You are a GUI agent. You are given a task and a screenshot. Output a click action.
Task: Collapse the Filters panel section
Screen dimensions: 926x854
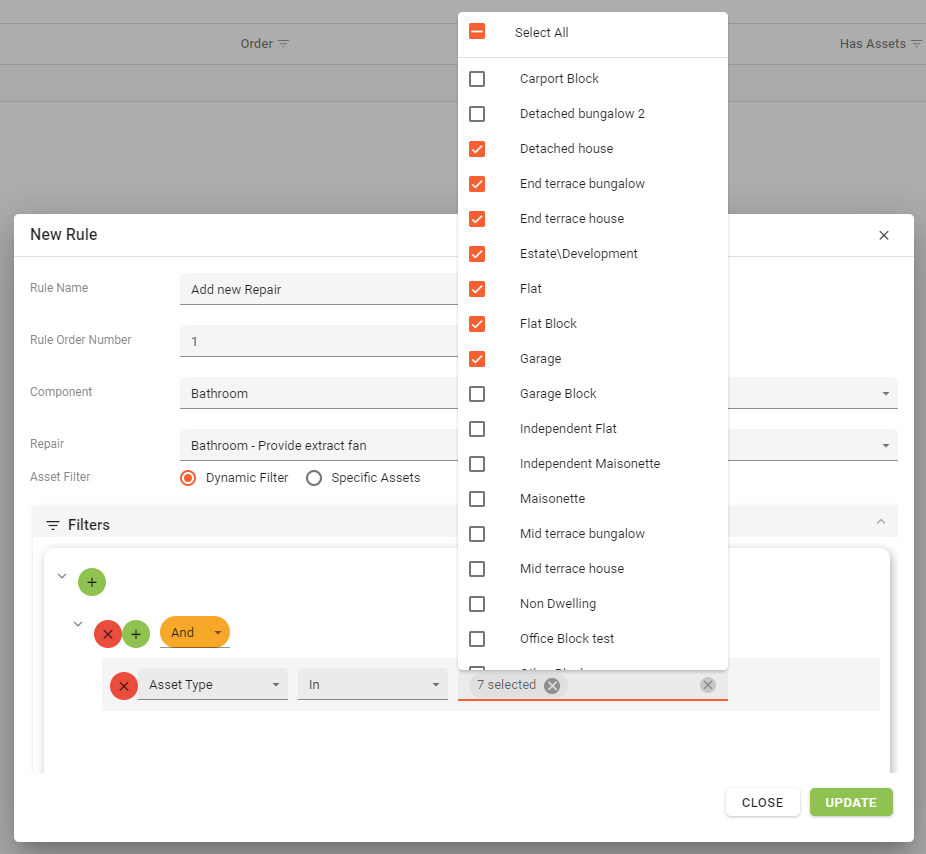(880, 522)
